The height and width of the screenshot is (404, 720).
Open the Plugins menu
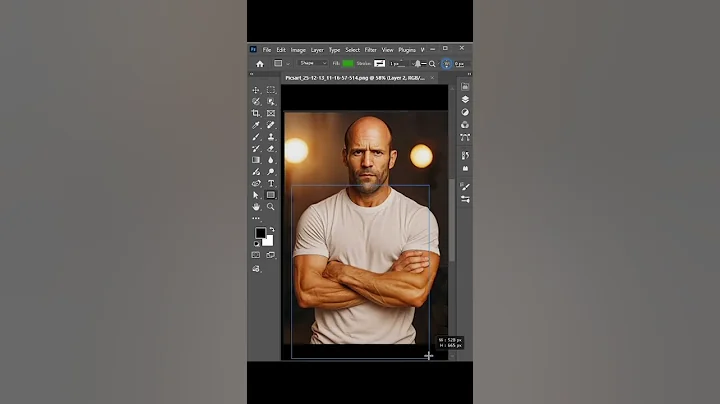407,50
